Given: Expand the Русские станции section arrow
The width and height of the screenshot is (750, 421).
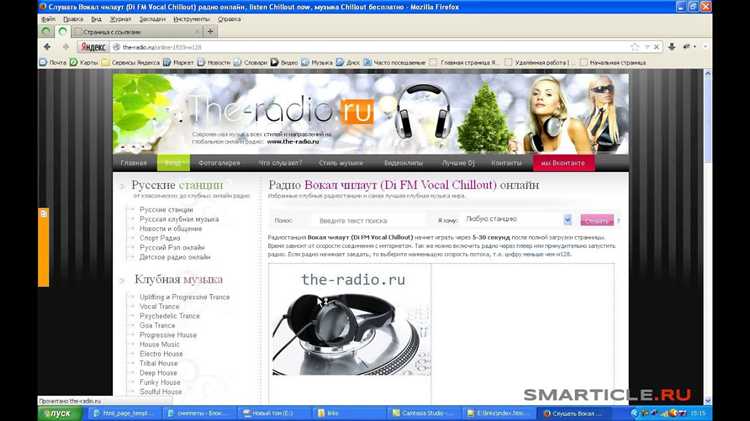Looking at the screenshot, I should (122, 186).
